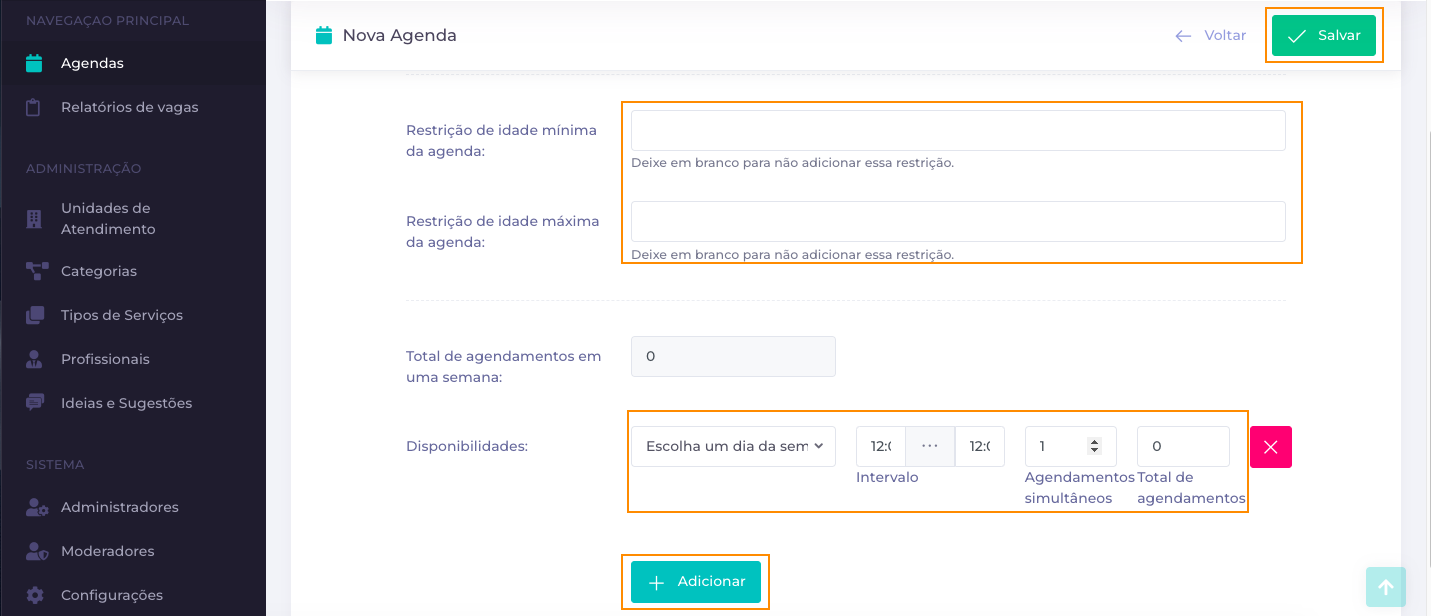Open the Moderadores menu item
This screenshot has height=616, width=1431.
tap(107, 551)
